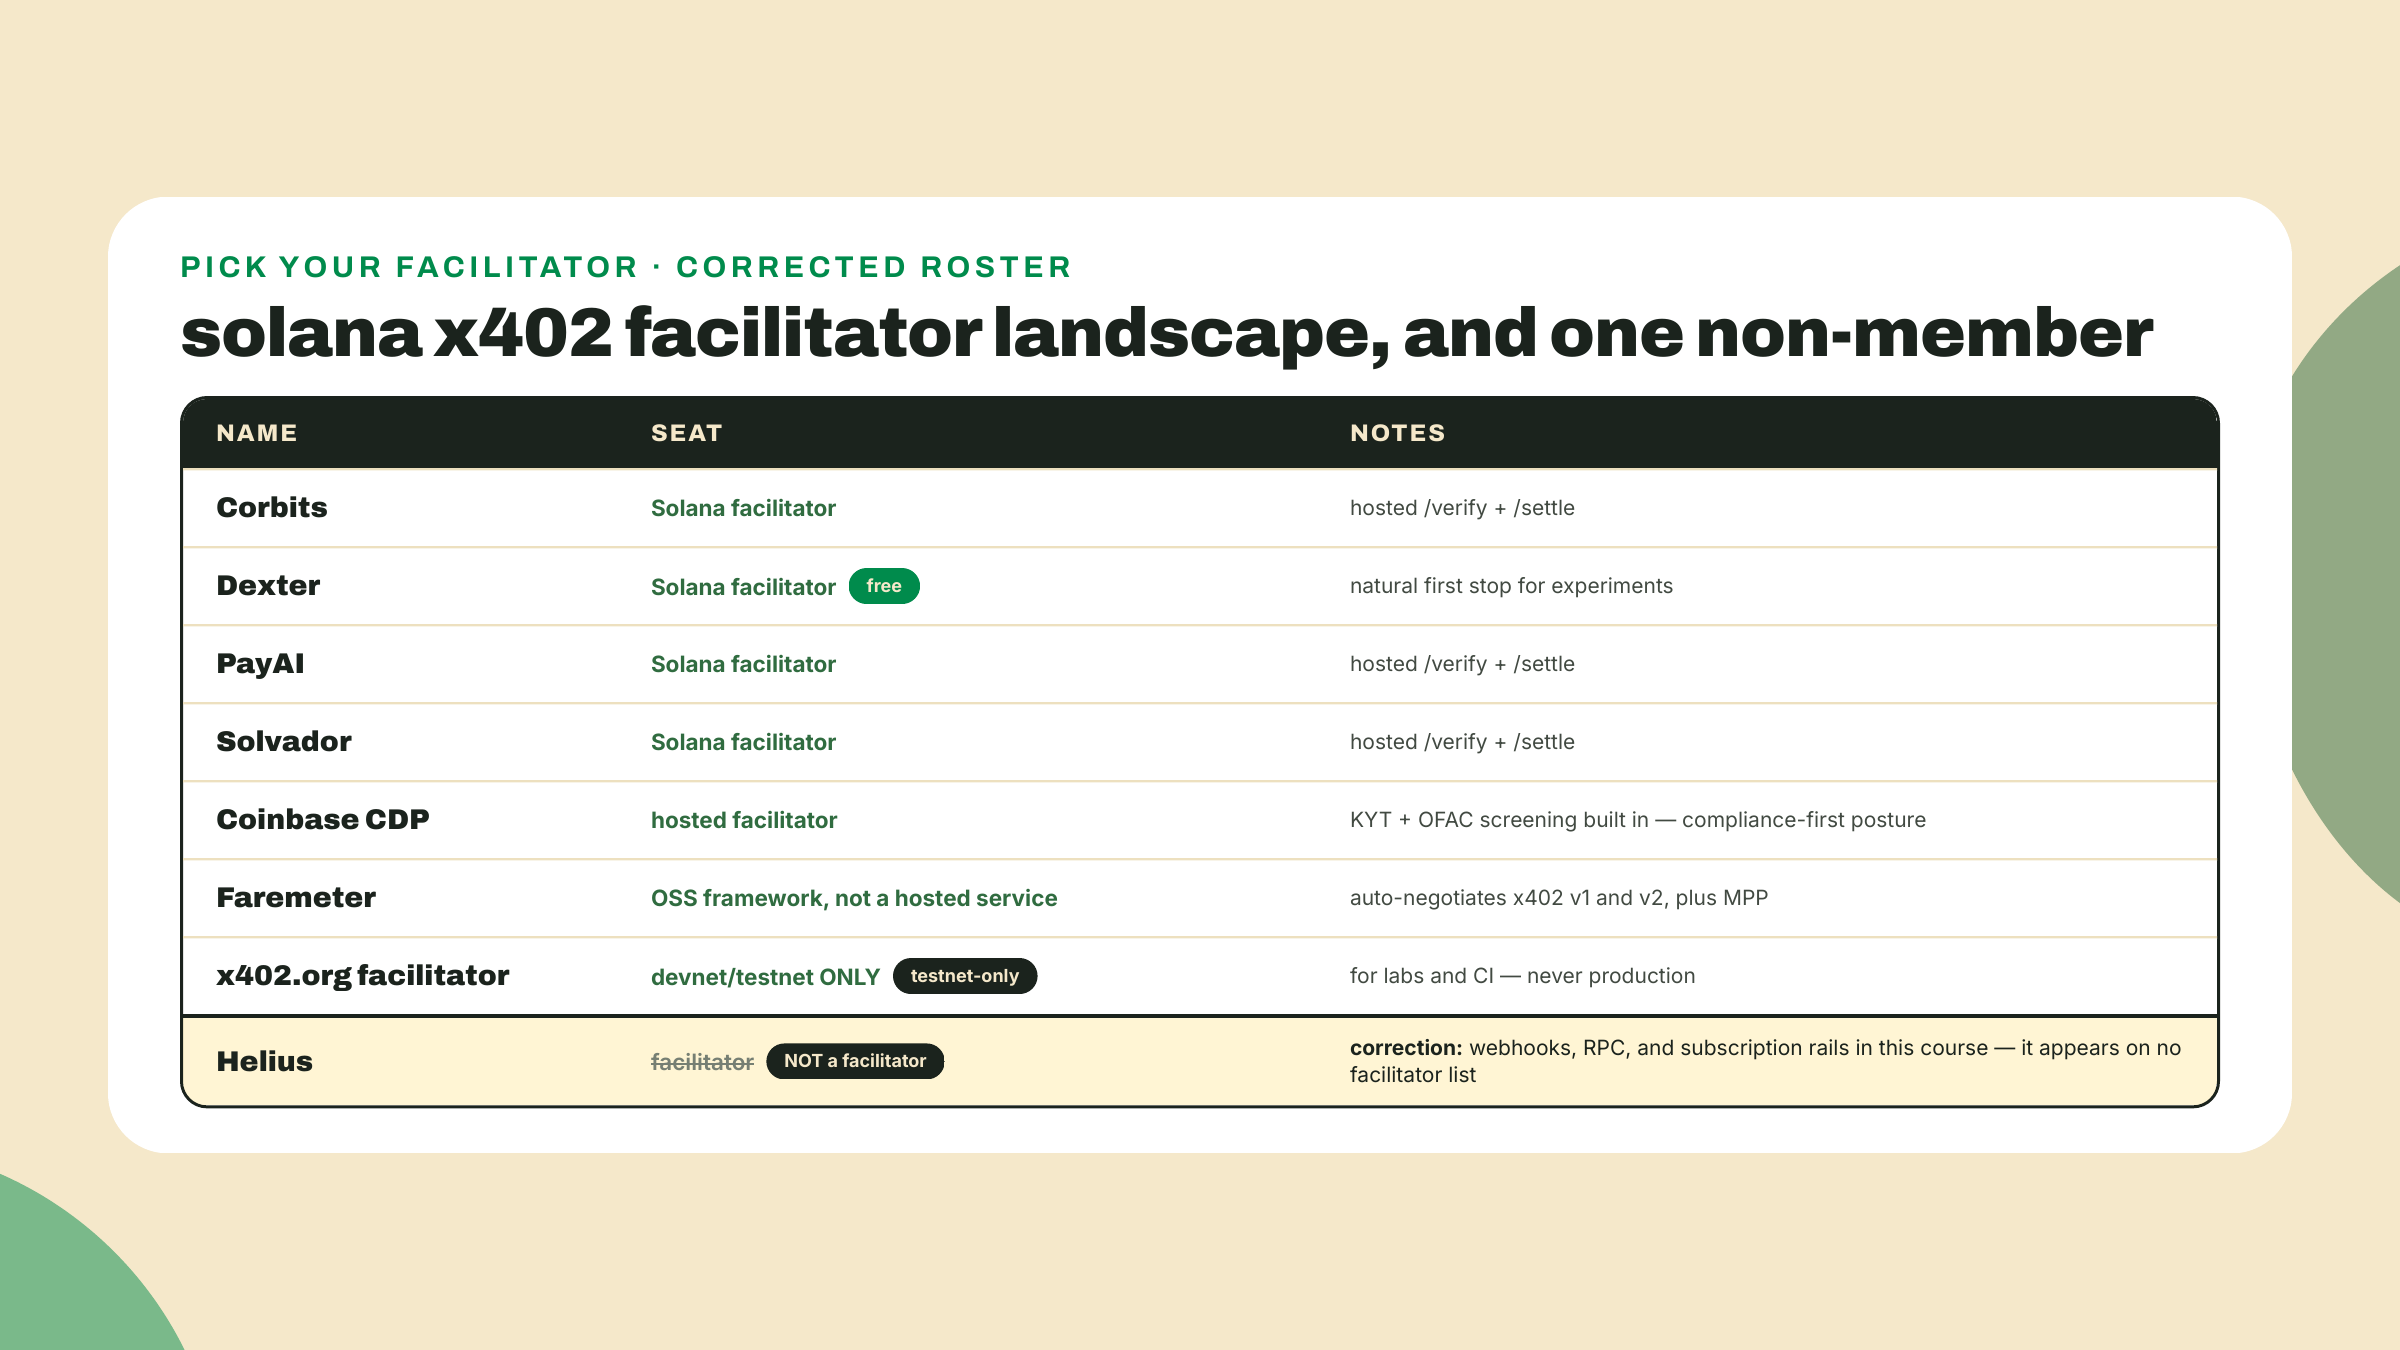2400x1350 pixels.
Task: Click the NAME column header
Action: (257, 433)
